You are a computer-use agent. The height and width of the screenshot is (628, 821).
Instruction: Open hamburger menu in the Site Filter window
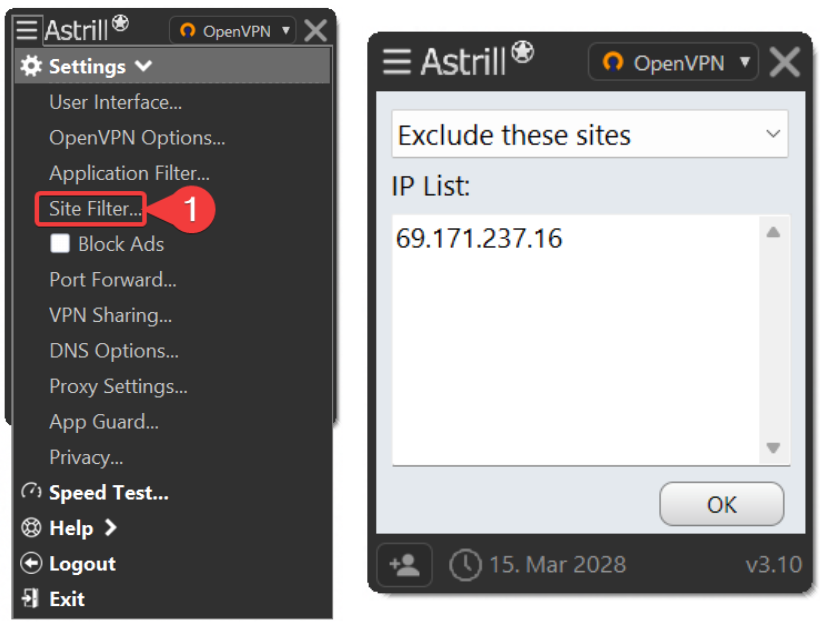(397, 62)
